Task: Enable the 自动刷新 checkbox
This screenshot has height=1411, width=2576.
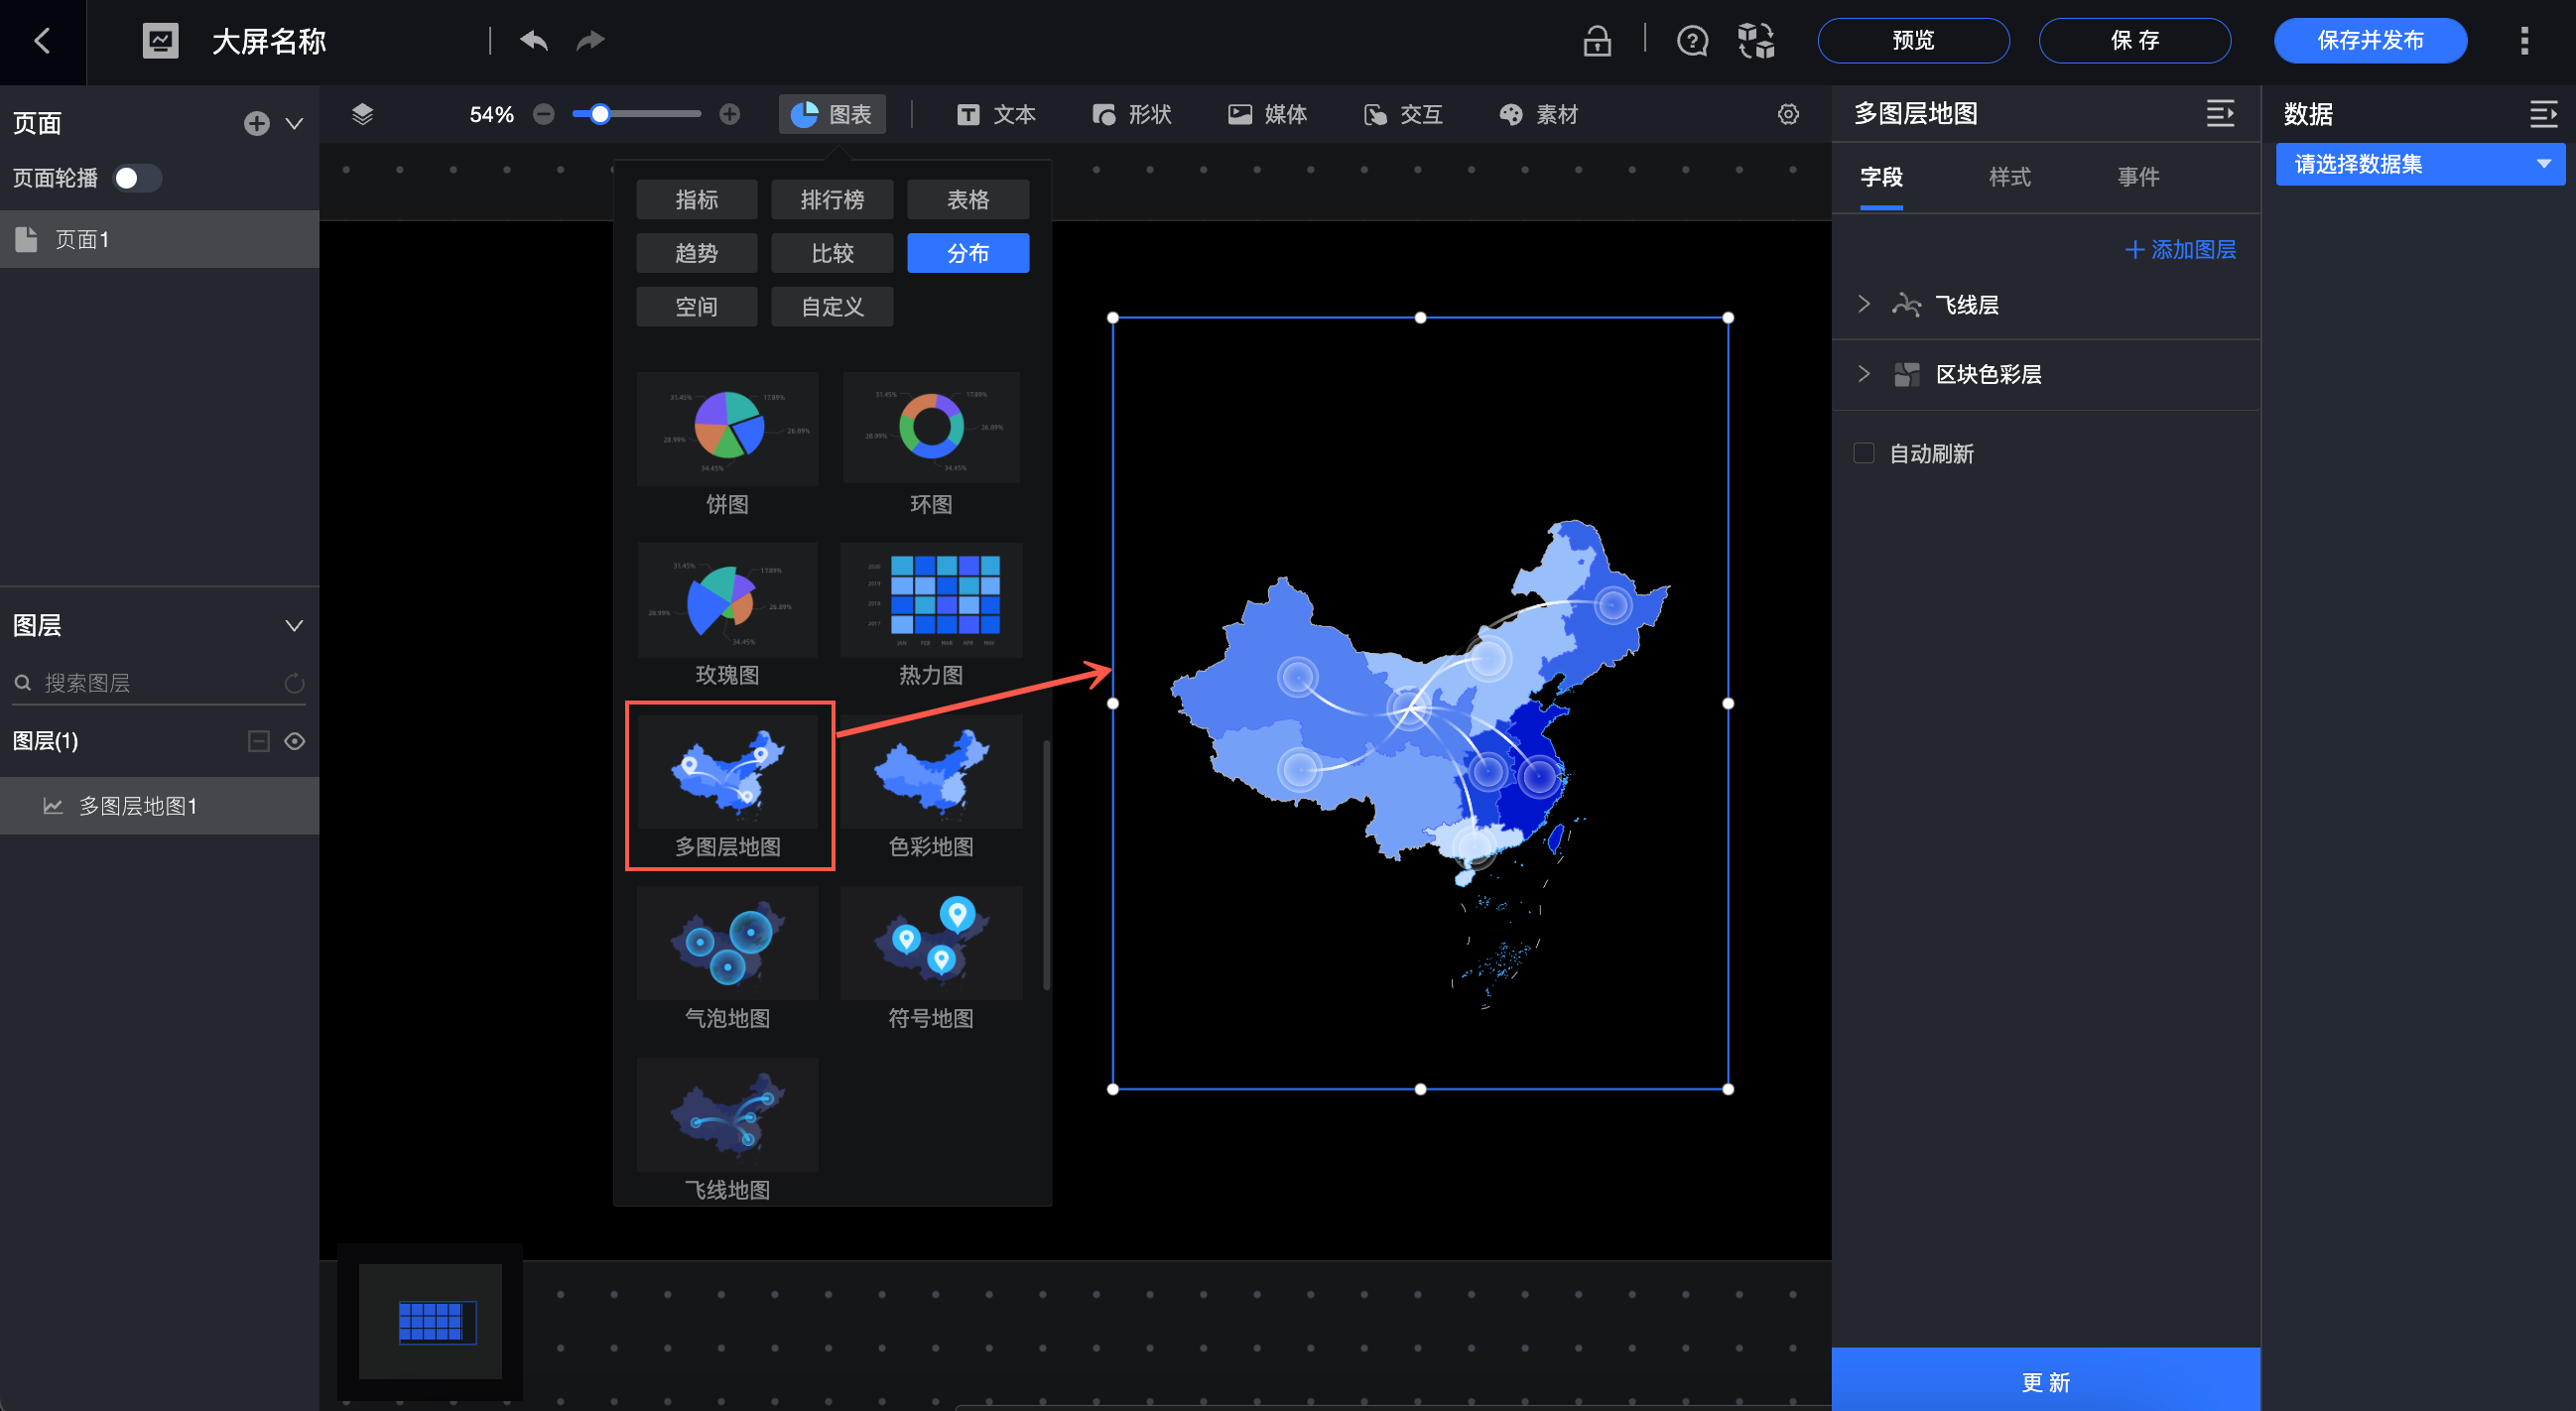Action: click(x=1864, y=453)
